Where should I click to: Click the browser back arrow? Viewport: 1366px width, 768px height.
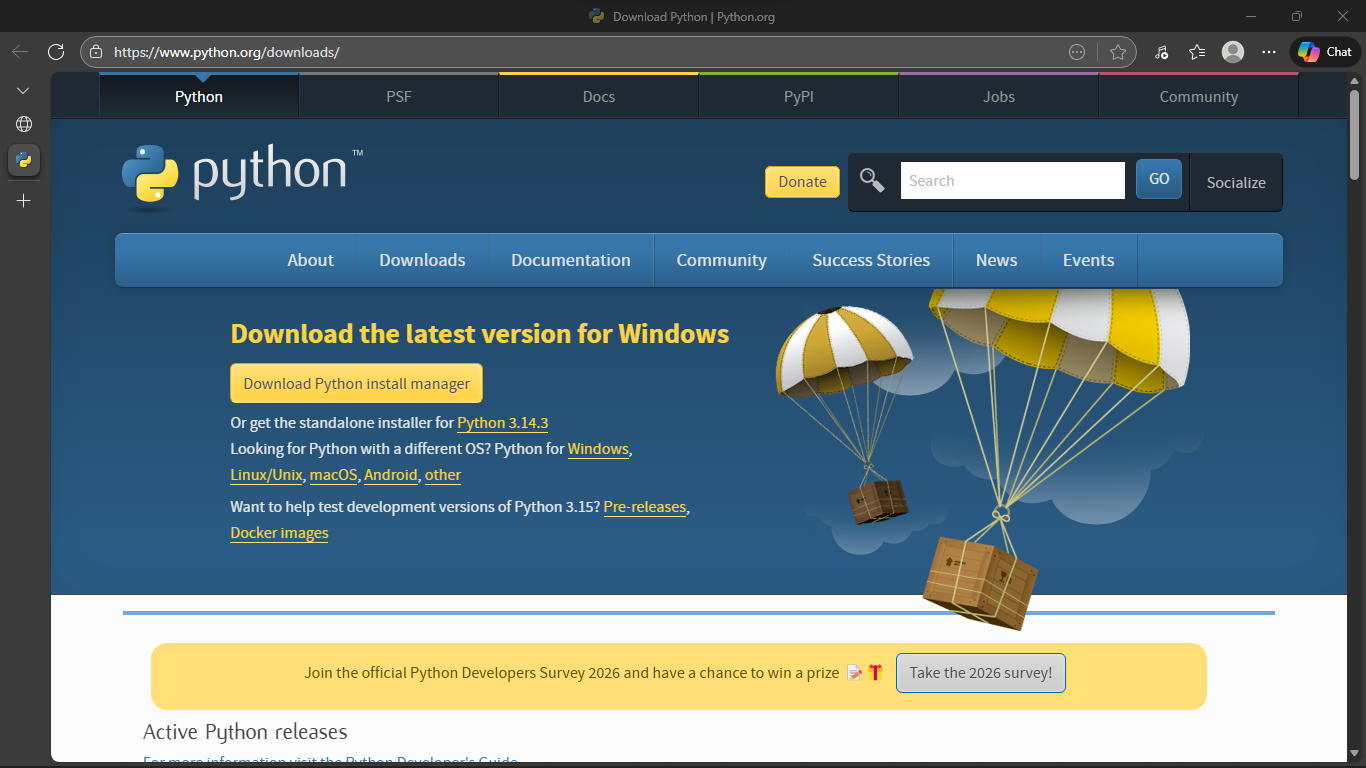pos(20,52)
